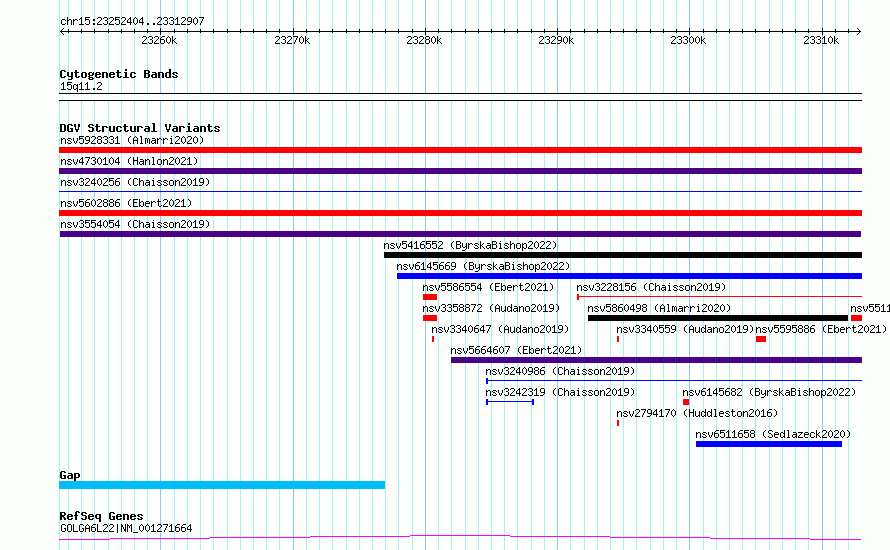Select the red nsv5595886 (Ebert2021) block
Viewport: 890px width, 550px height.
coord(761,339)
